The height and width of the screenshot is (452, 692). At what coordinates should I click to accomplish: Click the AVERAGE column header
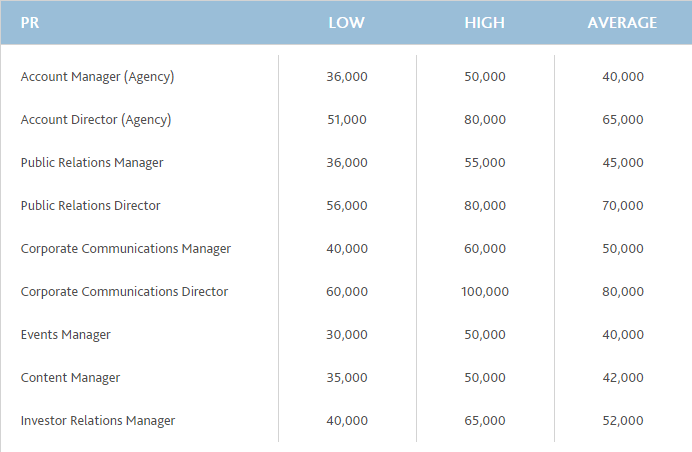pyautogui.click(x=622, y=23)
